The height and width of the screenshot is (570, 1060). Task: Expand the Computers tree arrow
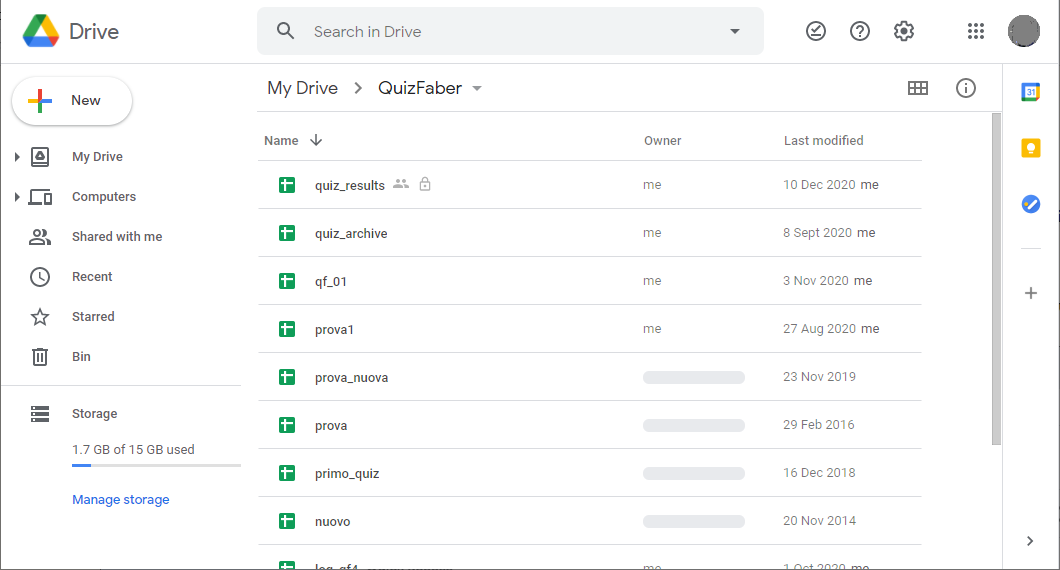[17, 197]
